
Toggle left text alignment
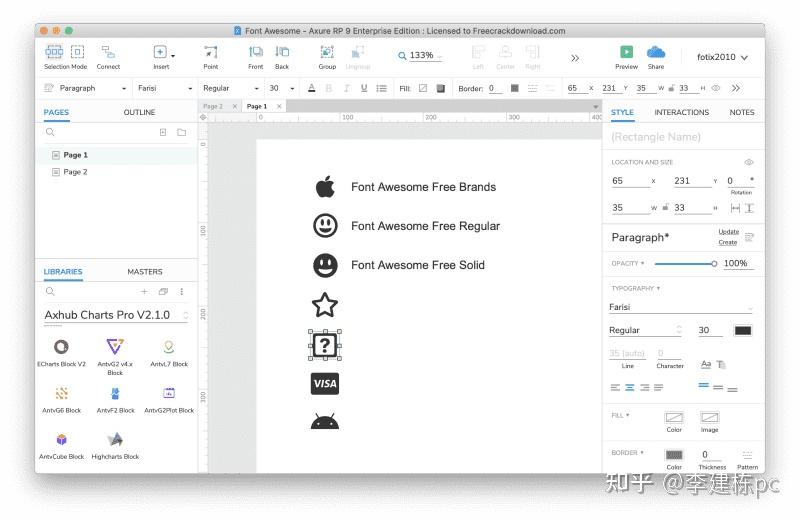point(615,388)
